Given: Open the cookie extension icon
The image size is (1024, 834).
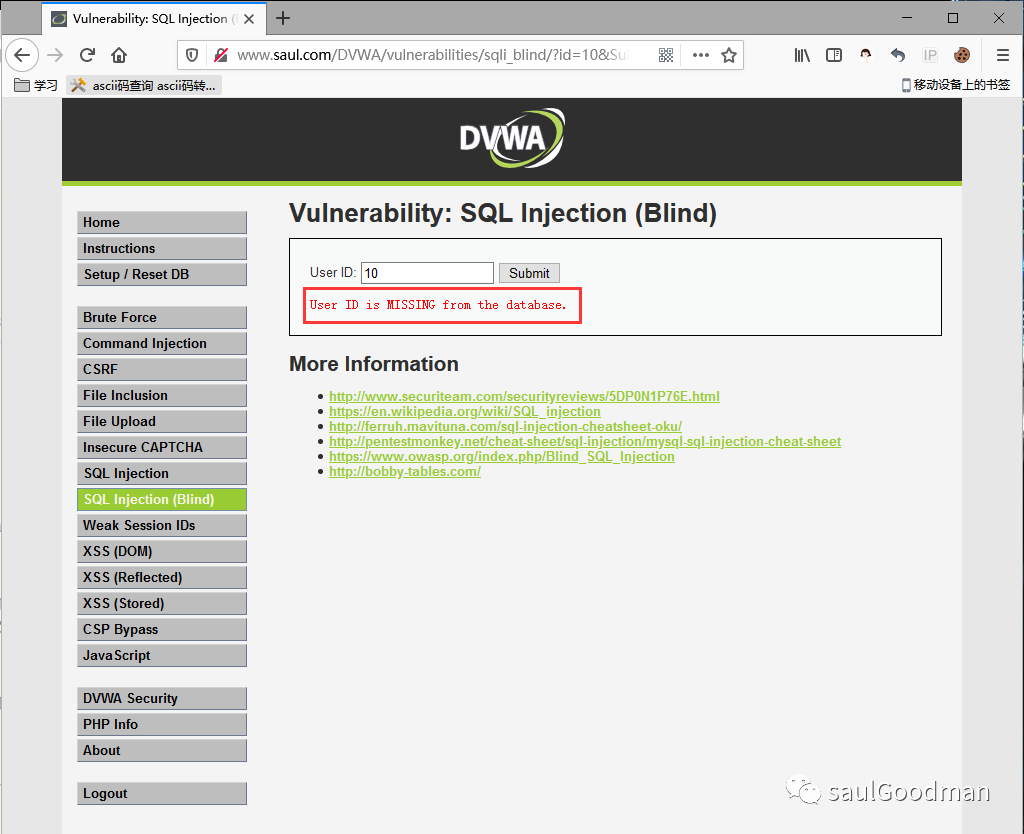Looking at the screenshot, I should tap(962, 56).
